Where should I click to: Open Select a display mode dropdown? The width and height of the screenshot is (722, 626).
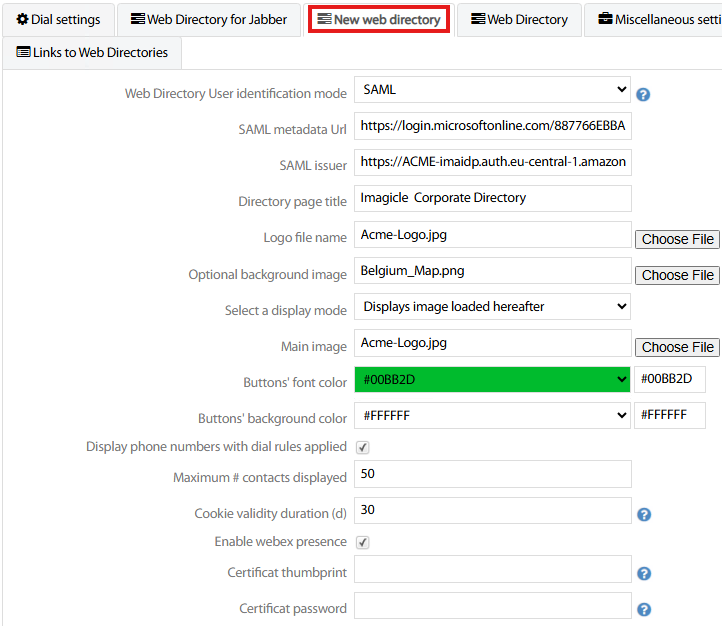[x=492, y=307]
